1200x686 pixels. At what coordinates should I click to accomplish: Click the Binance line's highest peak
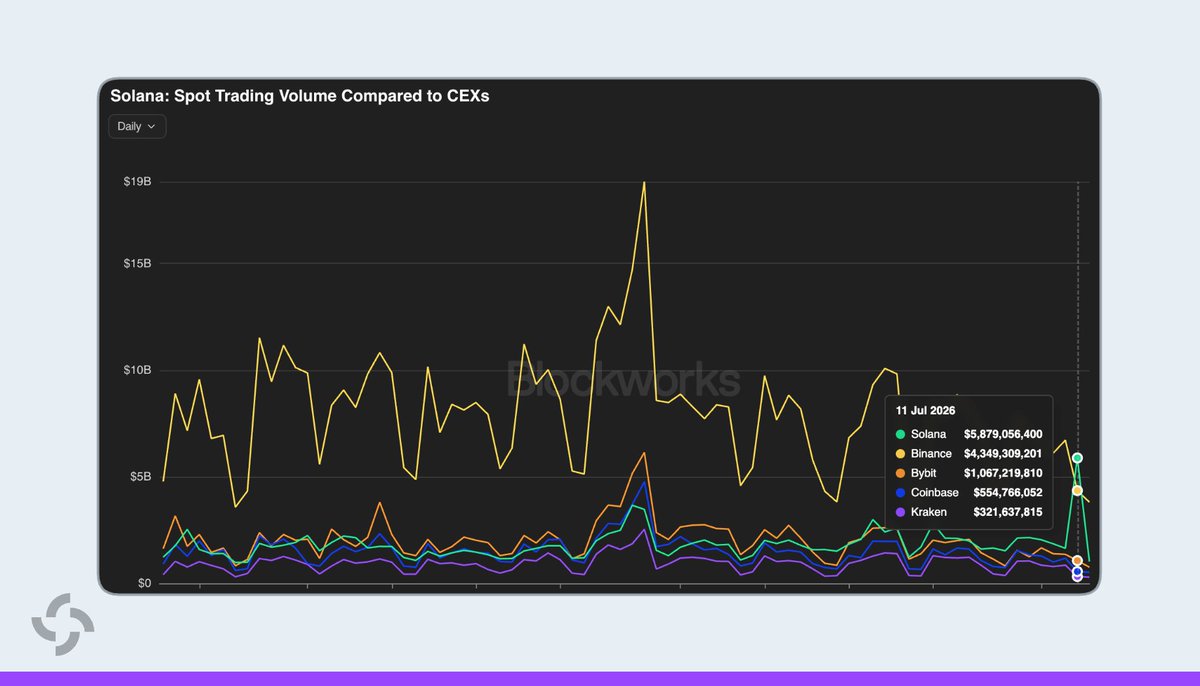[x=644, y=183]
